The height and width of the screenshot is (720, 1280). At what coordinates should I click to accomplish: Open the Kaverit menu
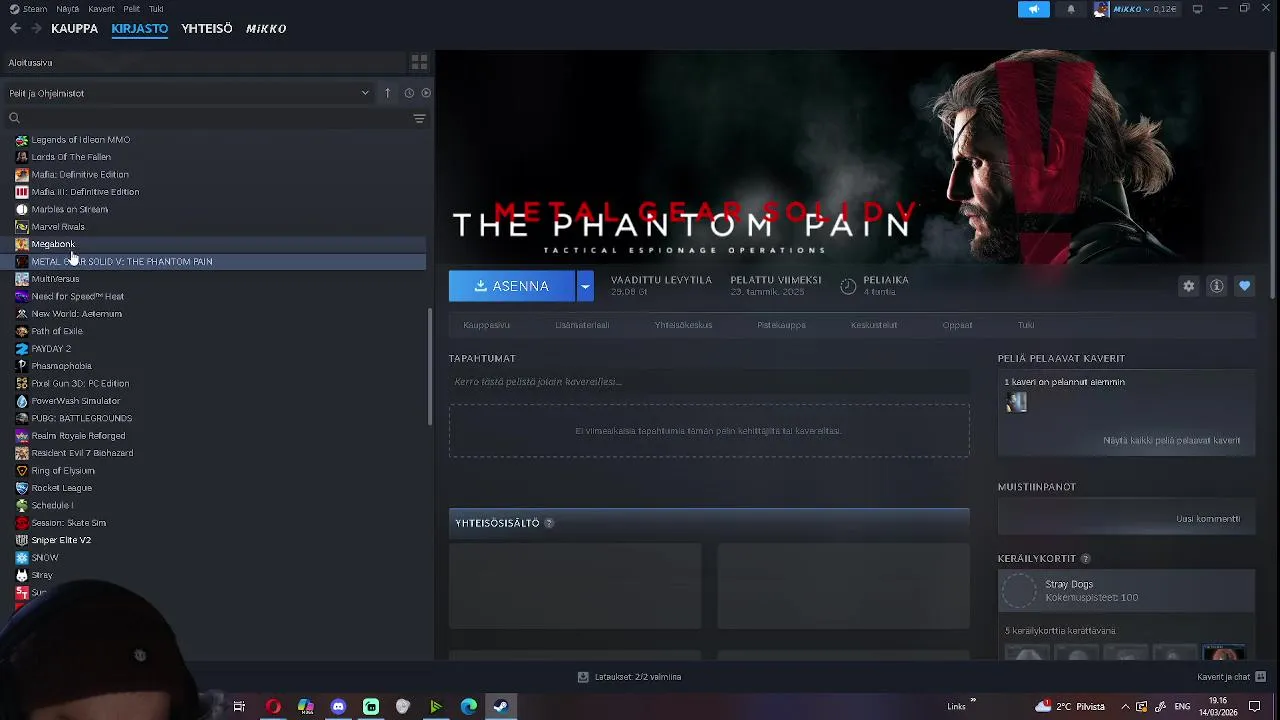pos(101,9)
